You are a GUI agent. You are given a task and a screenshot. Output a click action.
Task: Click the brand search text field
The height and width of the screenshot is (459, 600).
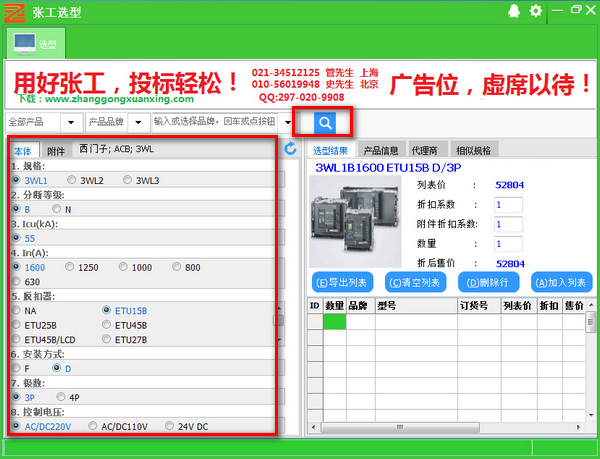217,122
